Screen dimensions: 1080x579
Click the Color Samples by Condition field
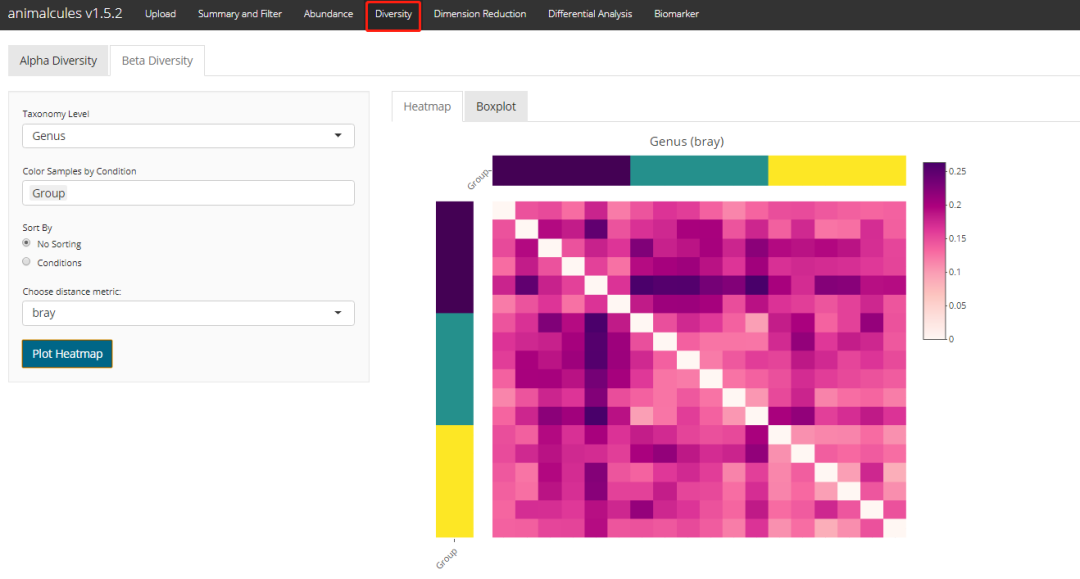[188, 193]
